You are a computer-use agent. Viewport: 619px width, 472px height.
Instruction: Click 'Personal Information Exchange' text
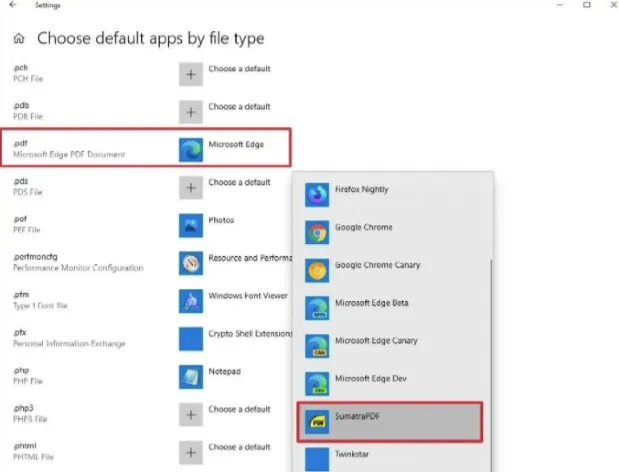[69, 344]
